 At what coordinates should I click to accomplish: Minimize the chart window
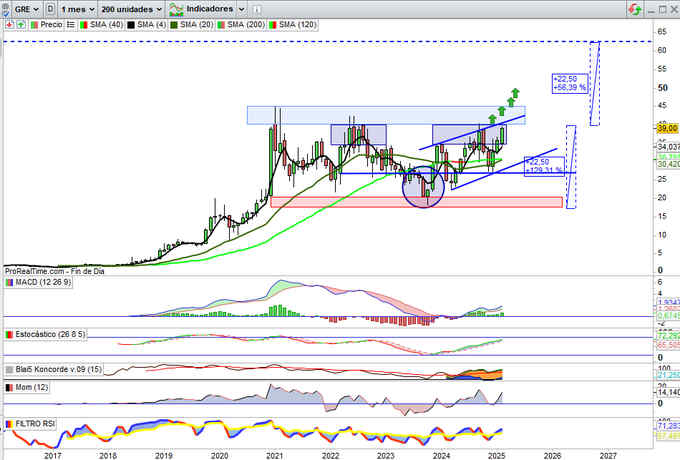651,10
